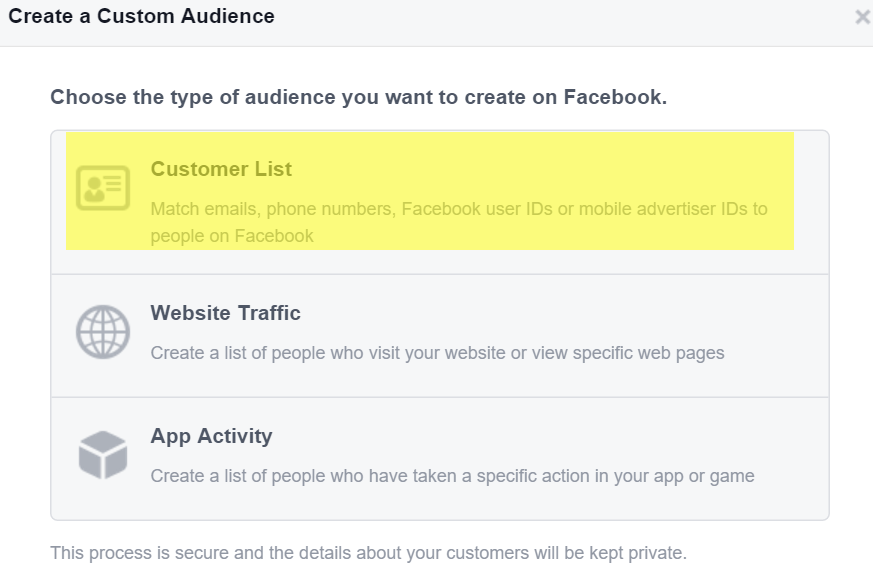Viewport: 873px width, 588px height.
Task: Pick the App Activity heading
Action: coord(212,437)
